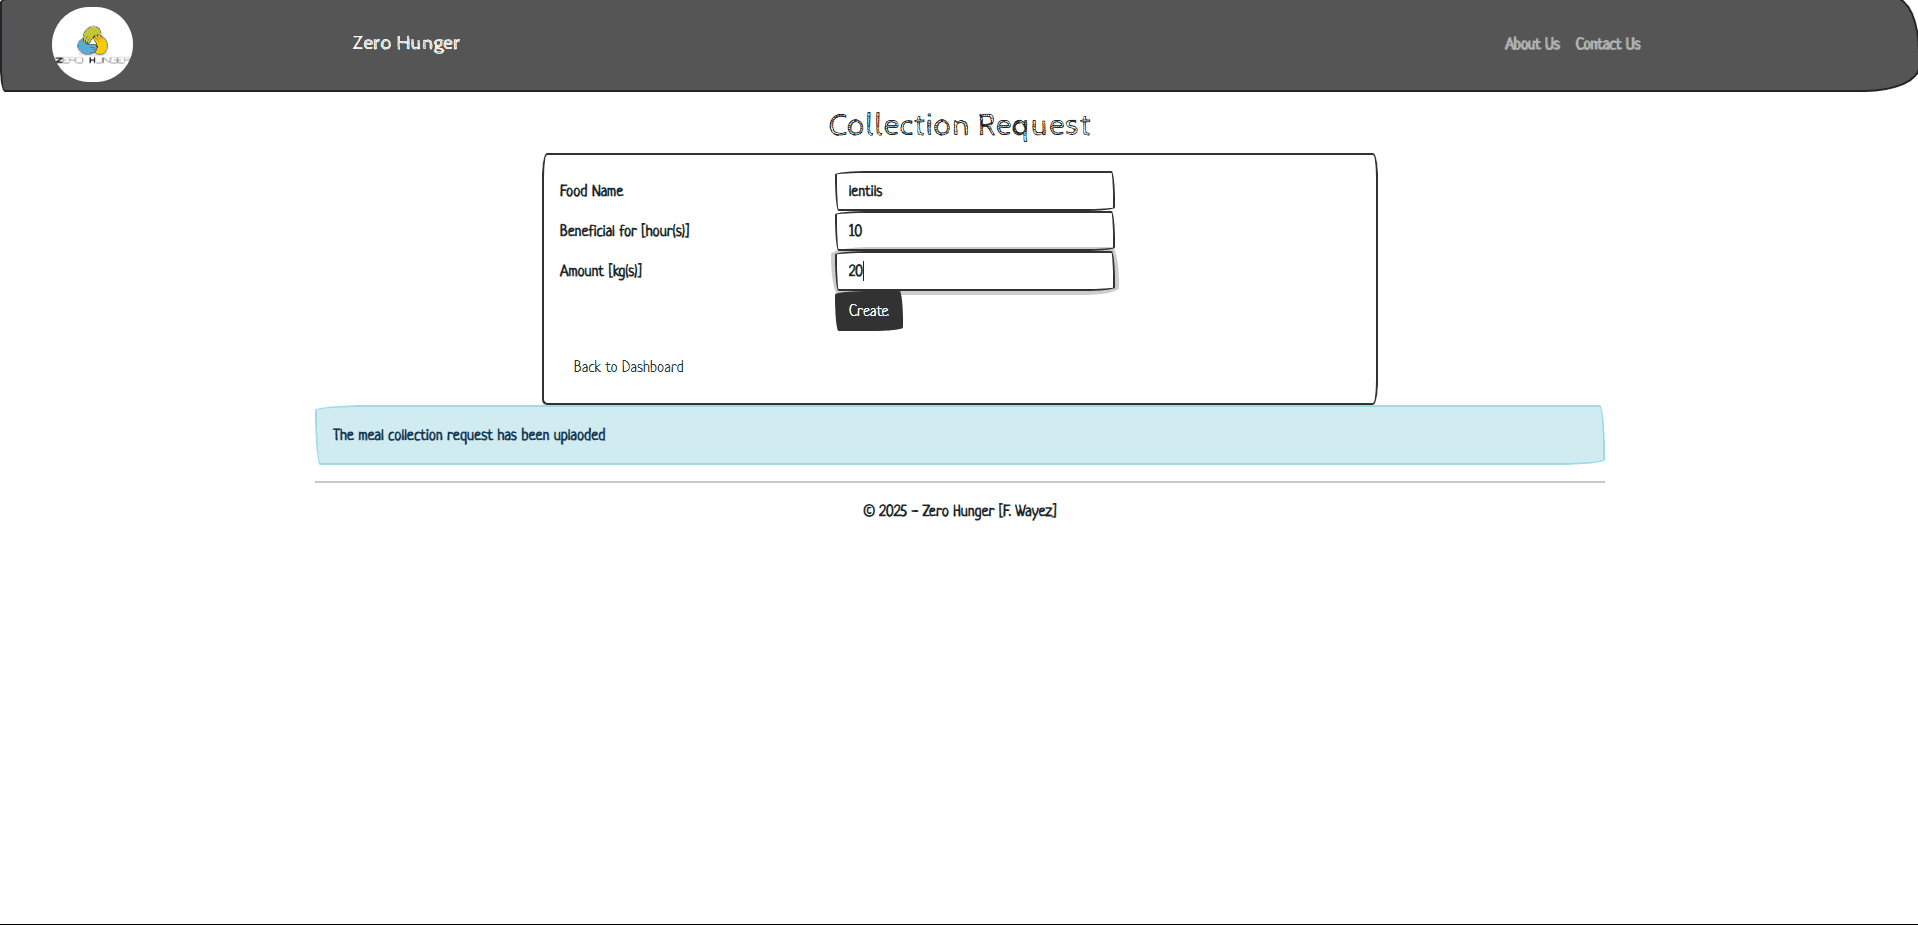
Task: Focus the Food Name field containing lentils
Action: pos(974,191)
